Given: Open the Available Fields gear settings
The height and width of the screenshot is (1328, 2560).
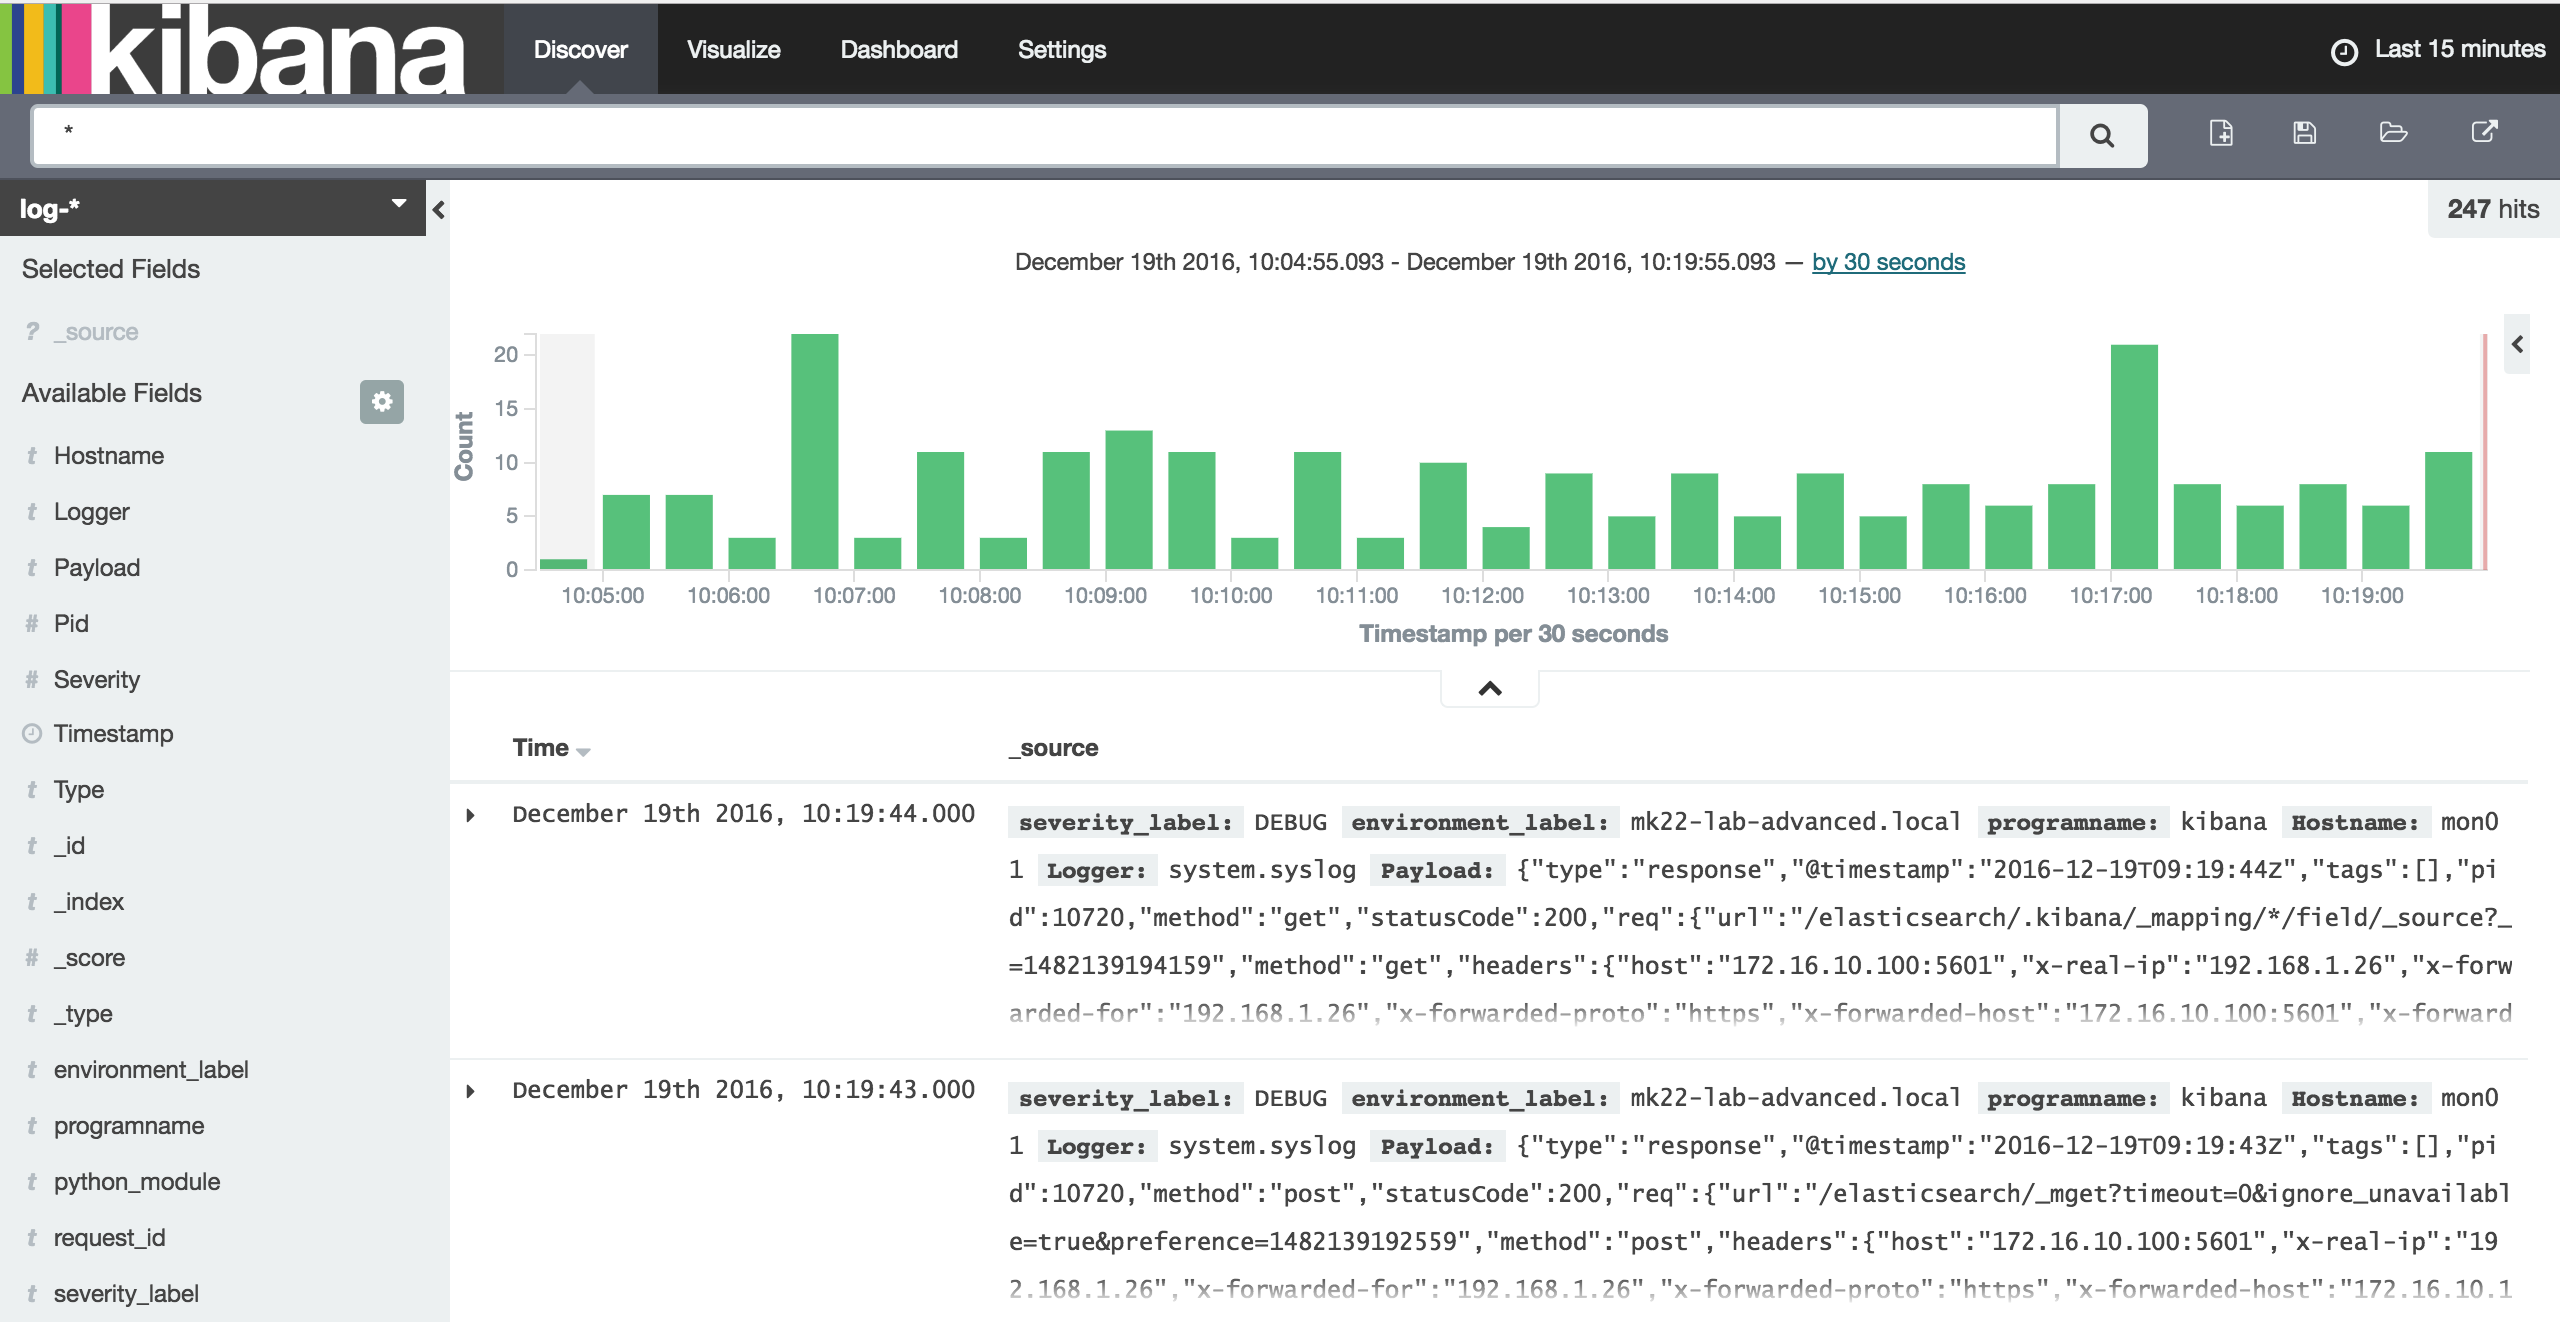Looking at the screenshot, I should tap(381, 402).
